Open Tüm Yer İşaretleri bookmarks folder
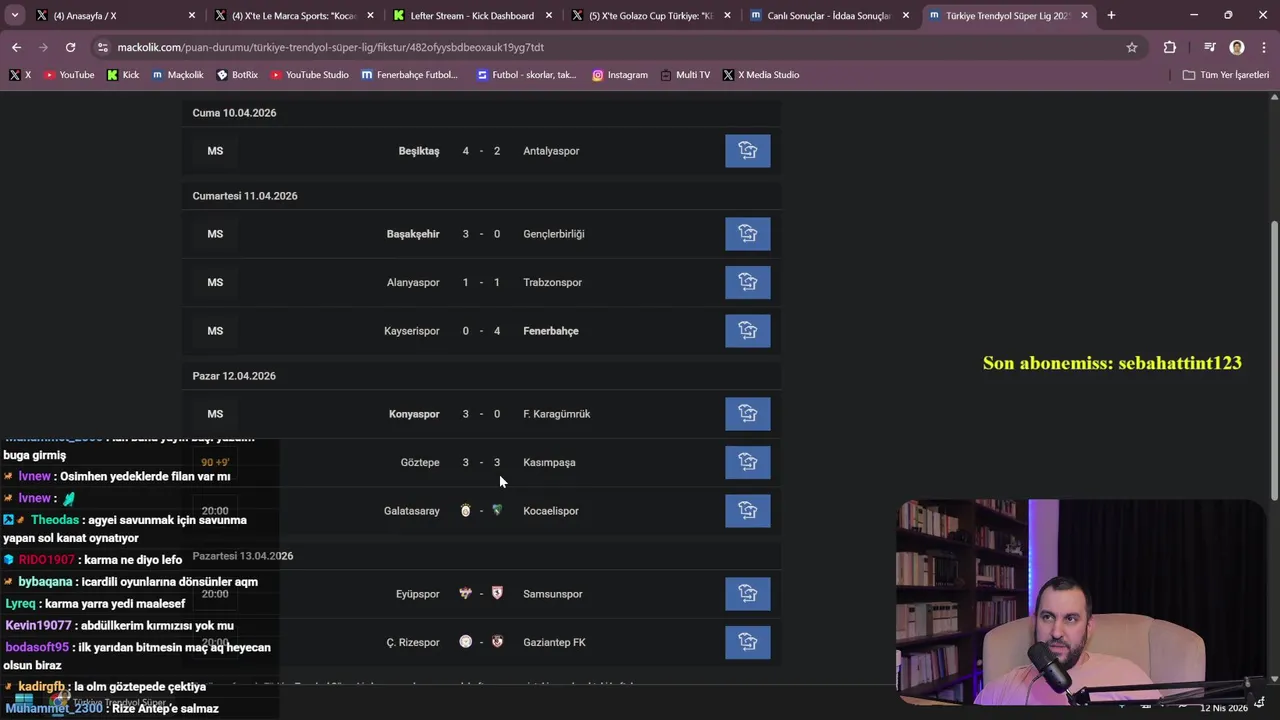This screenshot has height=720, width=1280. [1225, 75]
